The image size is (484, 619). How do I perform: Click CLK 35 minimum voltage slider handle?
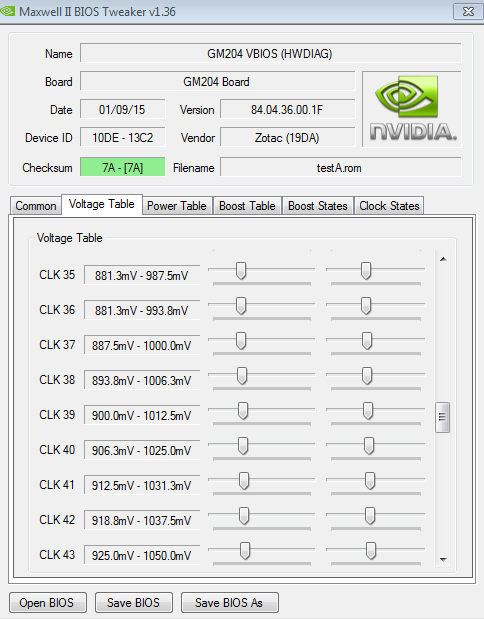pyautogui.click(x=241, y=271)
